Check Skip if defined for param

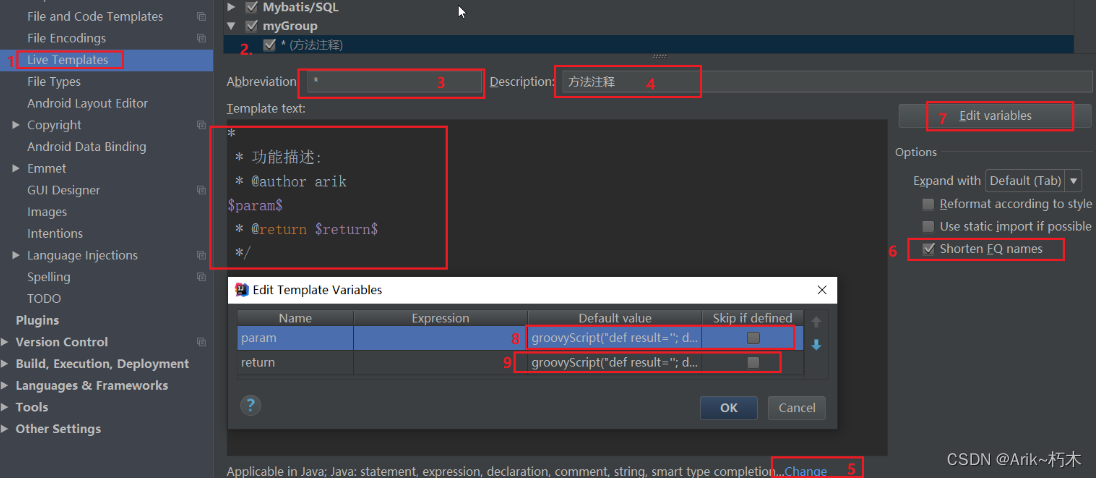click(753, 338)
